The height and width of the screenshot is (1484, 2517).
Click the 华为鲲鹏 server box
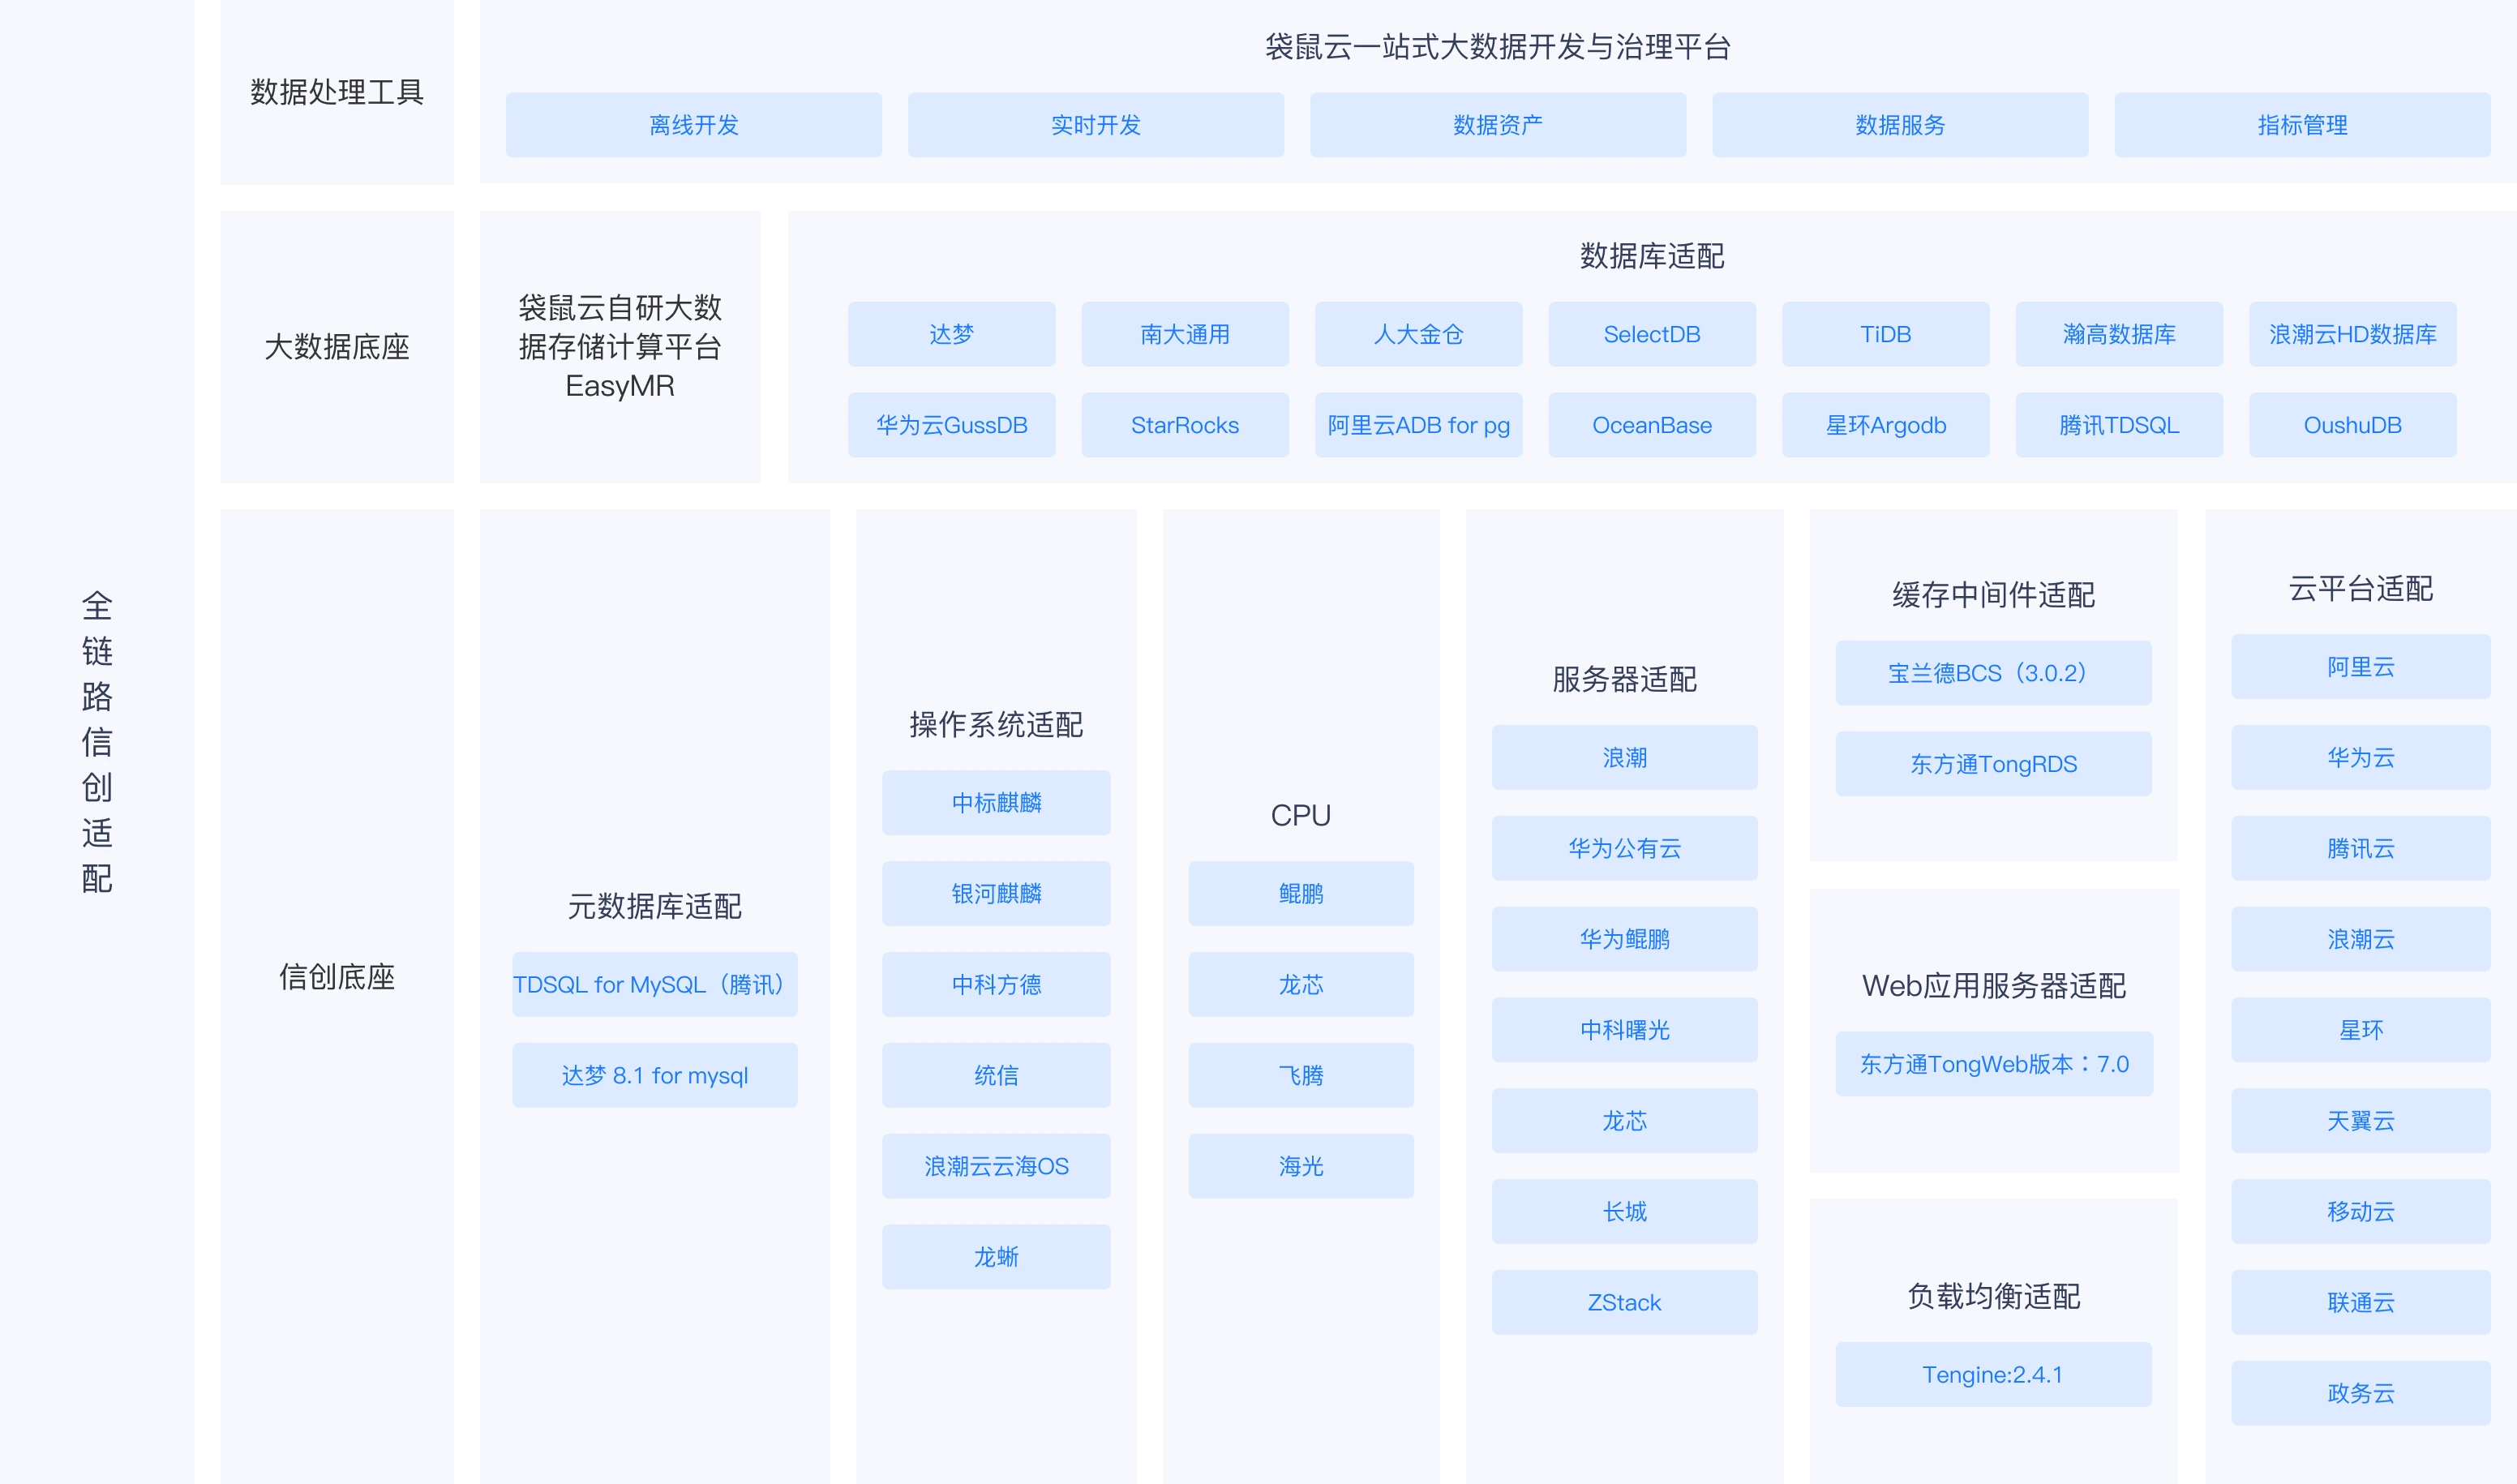pyautogui.click(x=1624, y=939)
